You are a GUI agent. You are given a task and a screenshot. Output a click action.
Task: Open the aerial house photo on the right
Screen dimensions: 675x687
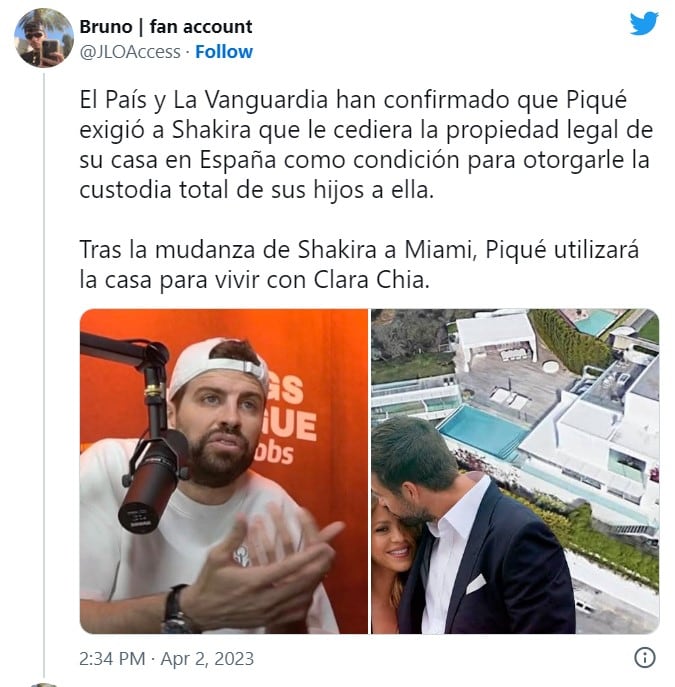515,471
